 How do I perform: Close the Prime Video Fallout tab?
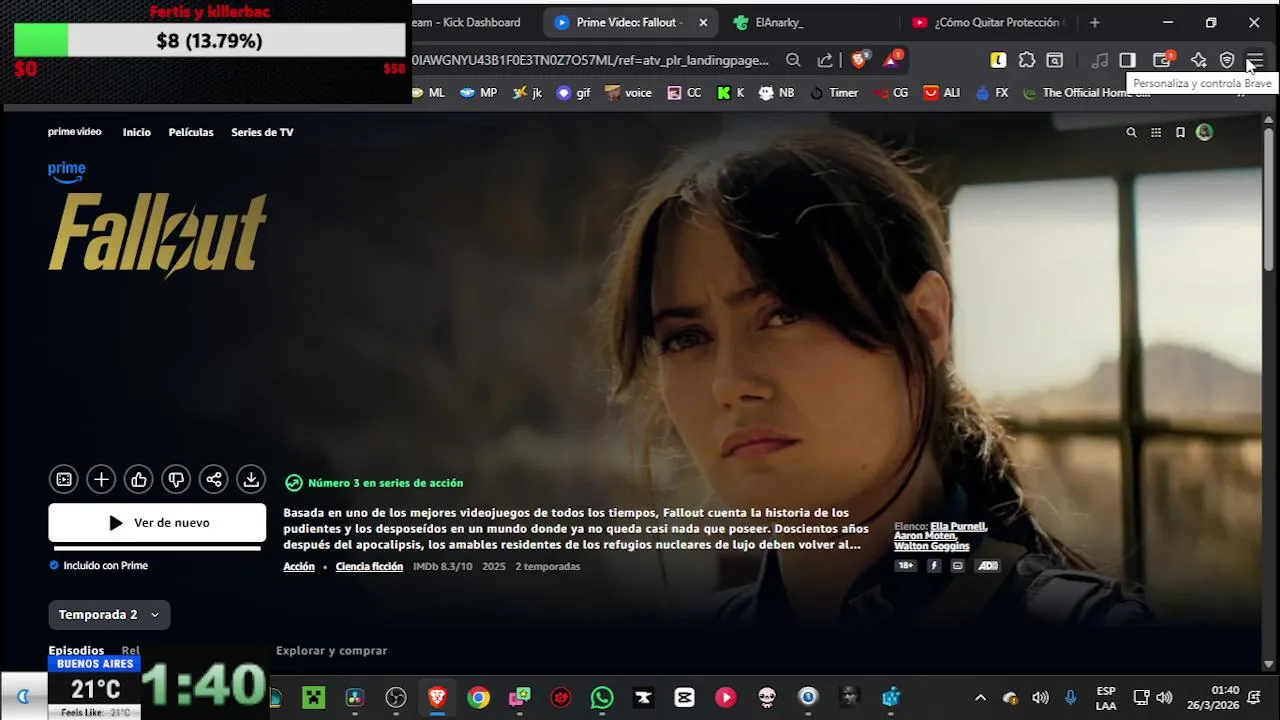click(x=703, y=22)
